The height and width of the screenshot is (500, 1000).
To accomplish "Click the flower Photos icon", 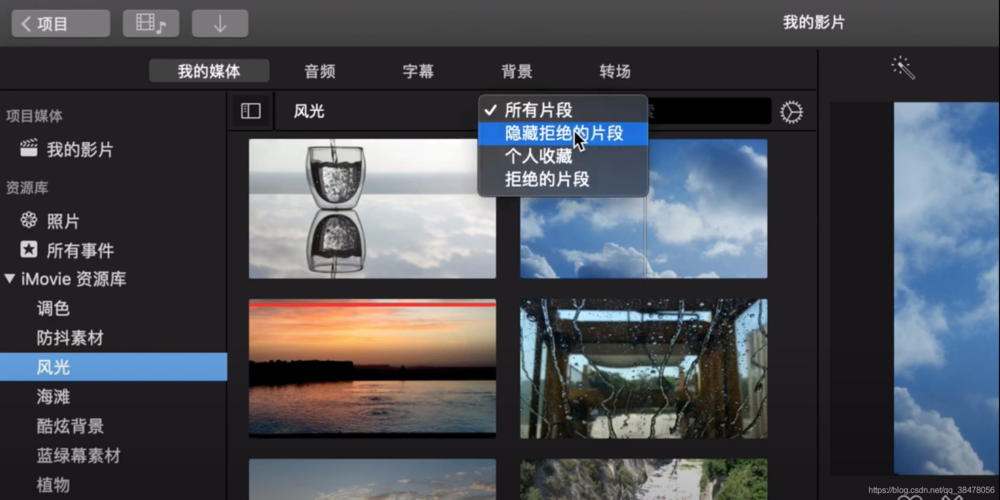I will tap(29, 221).
